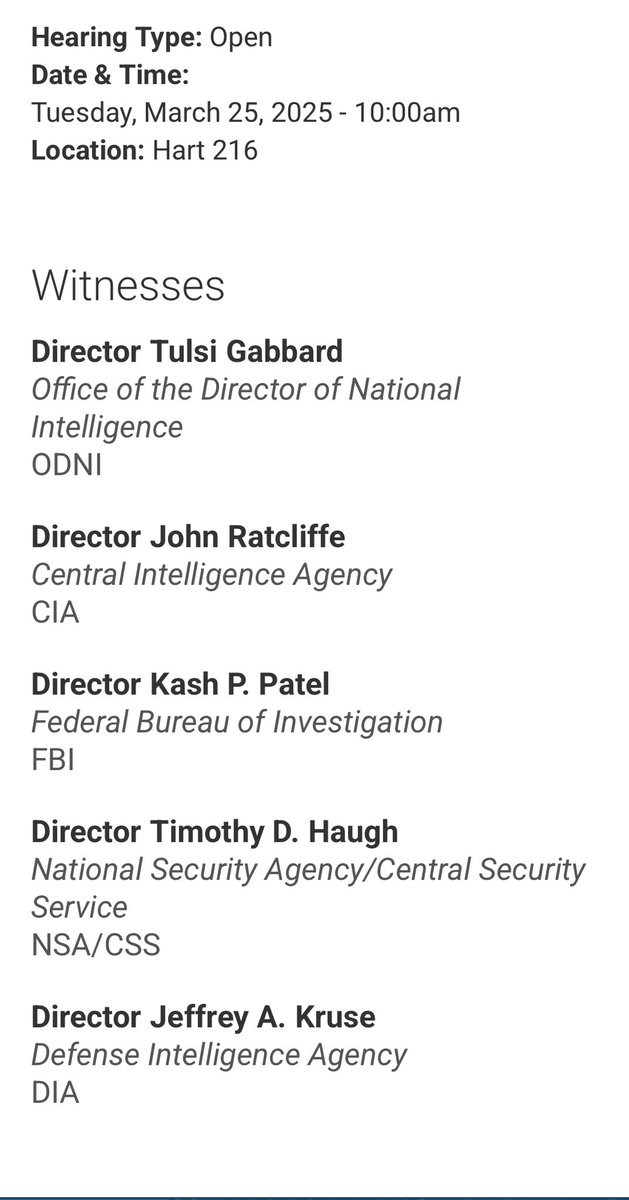Open Director John Ratcliffe's name
Screen dimensions: 629x1200
(x=188, y=537)
